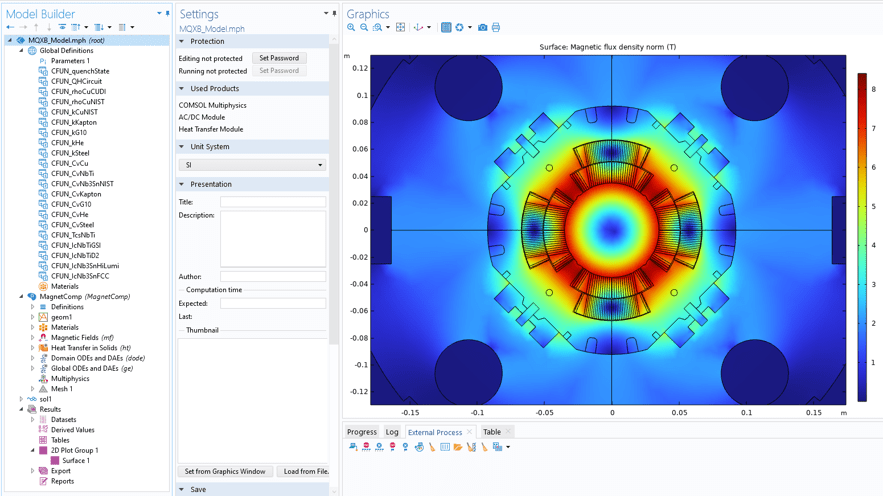This screenshot has width=883, height=496.
Task: Open the Model Builder panel menu arrow
Action: [159, 14]
